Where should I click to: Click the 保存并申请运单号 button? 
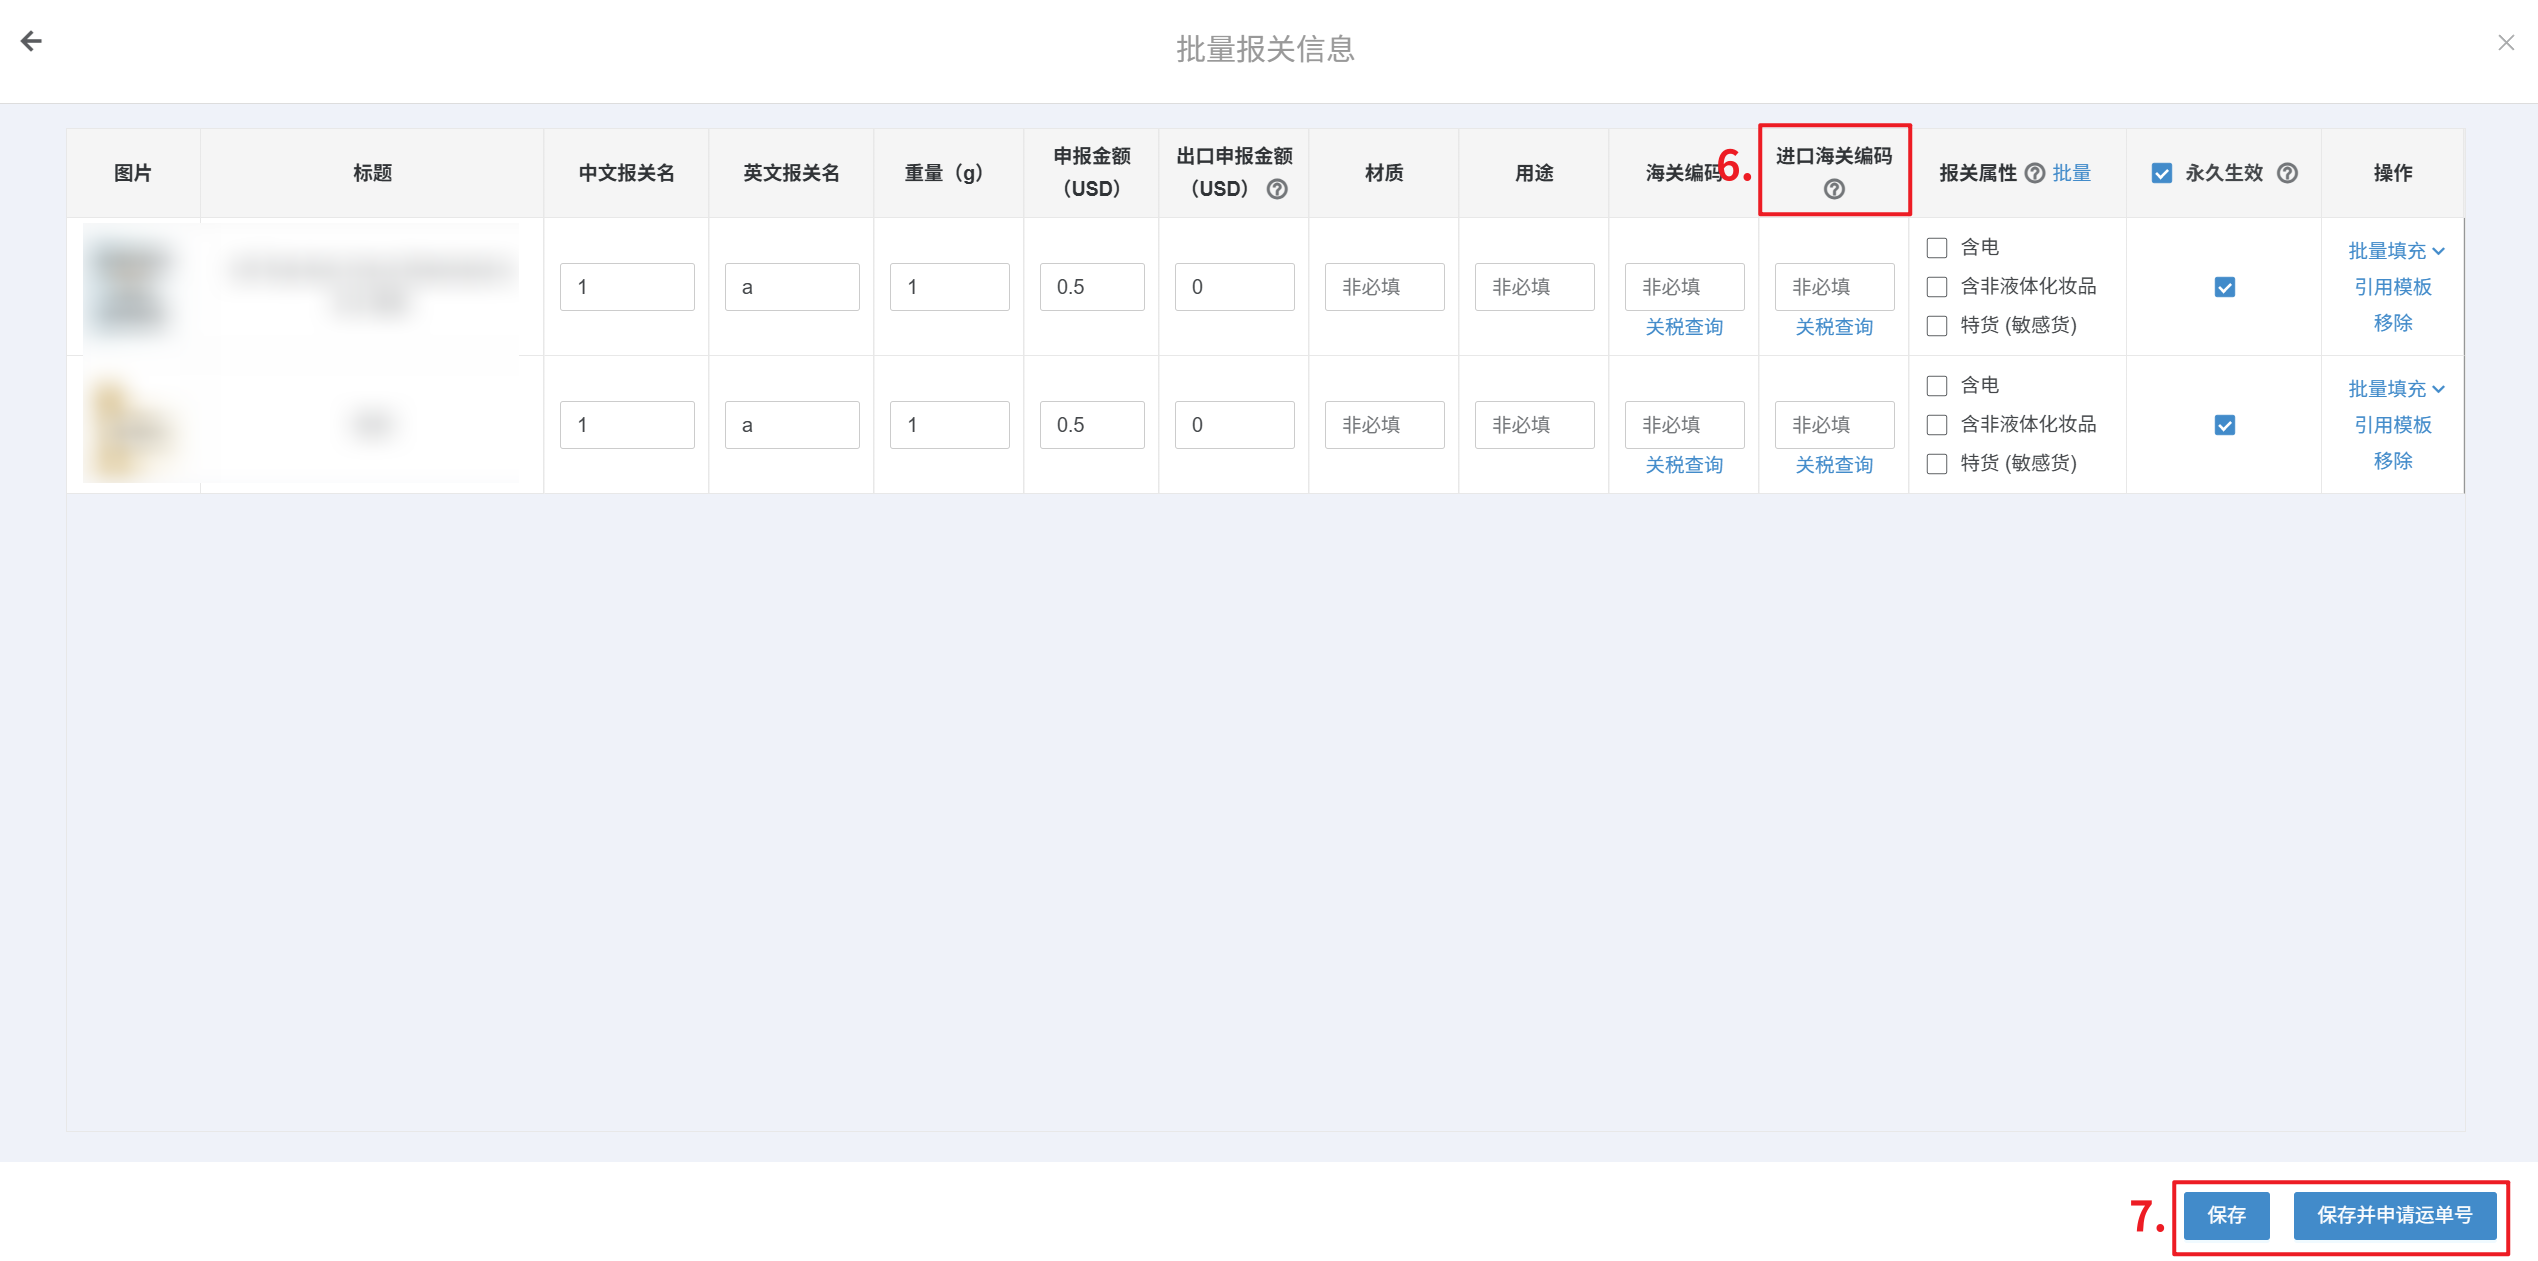coord(2394,1215)
